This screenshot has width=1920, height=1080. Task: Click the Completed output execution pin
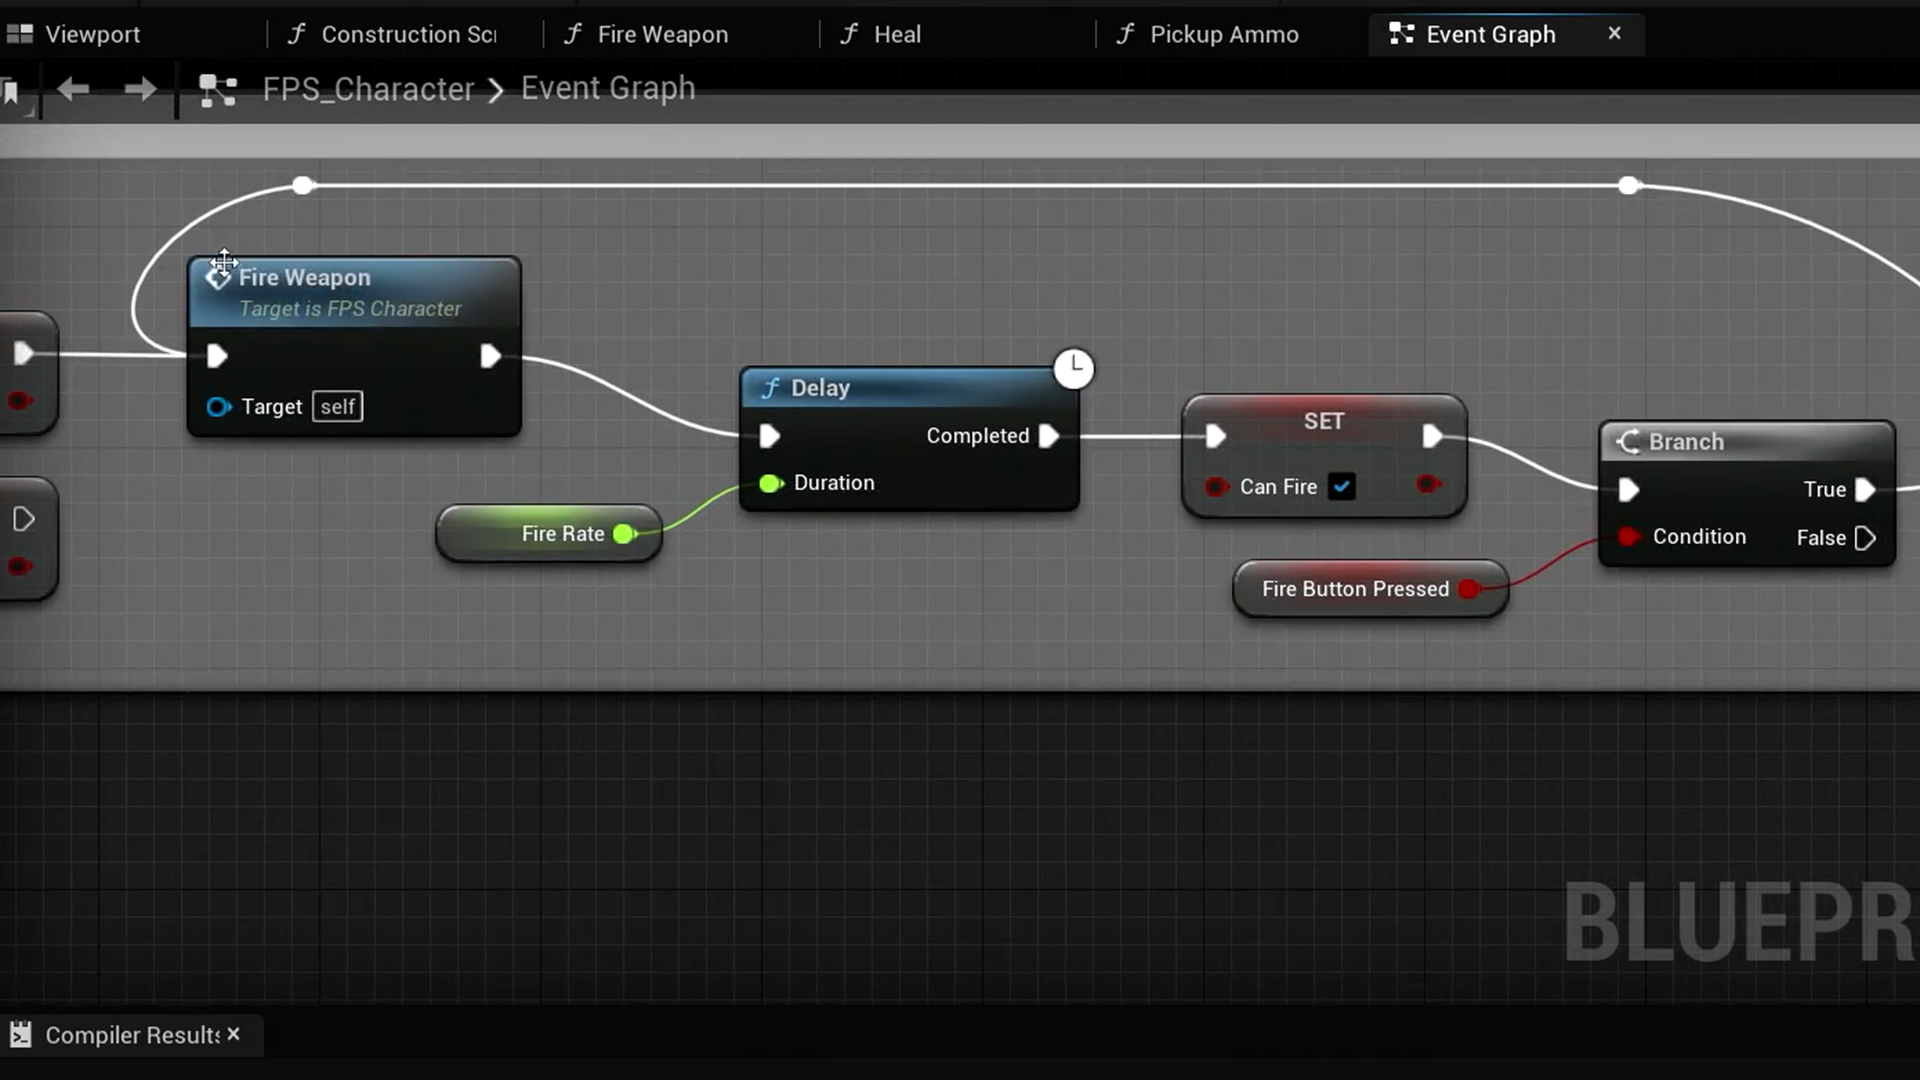point(1049,436)
